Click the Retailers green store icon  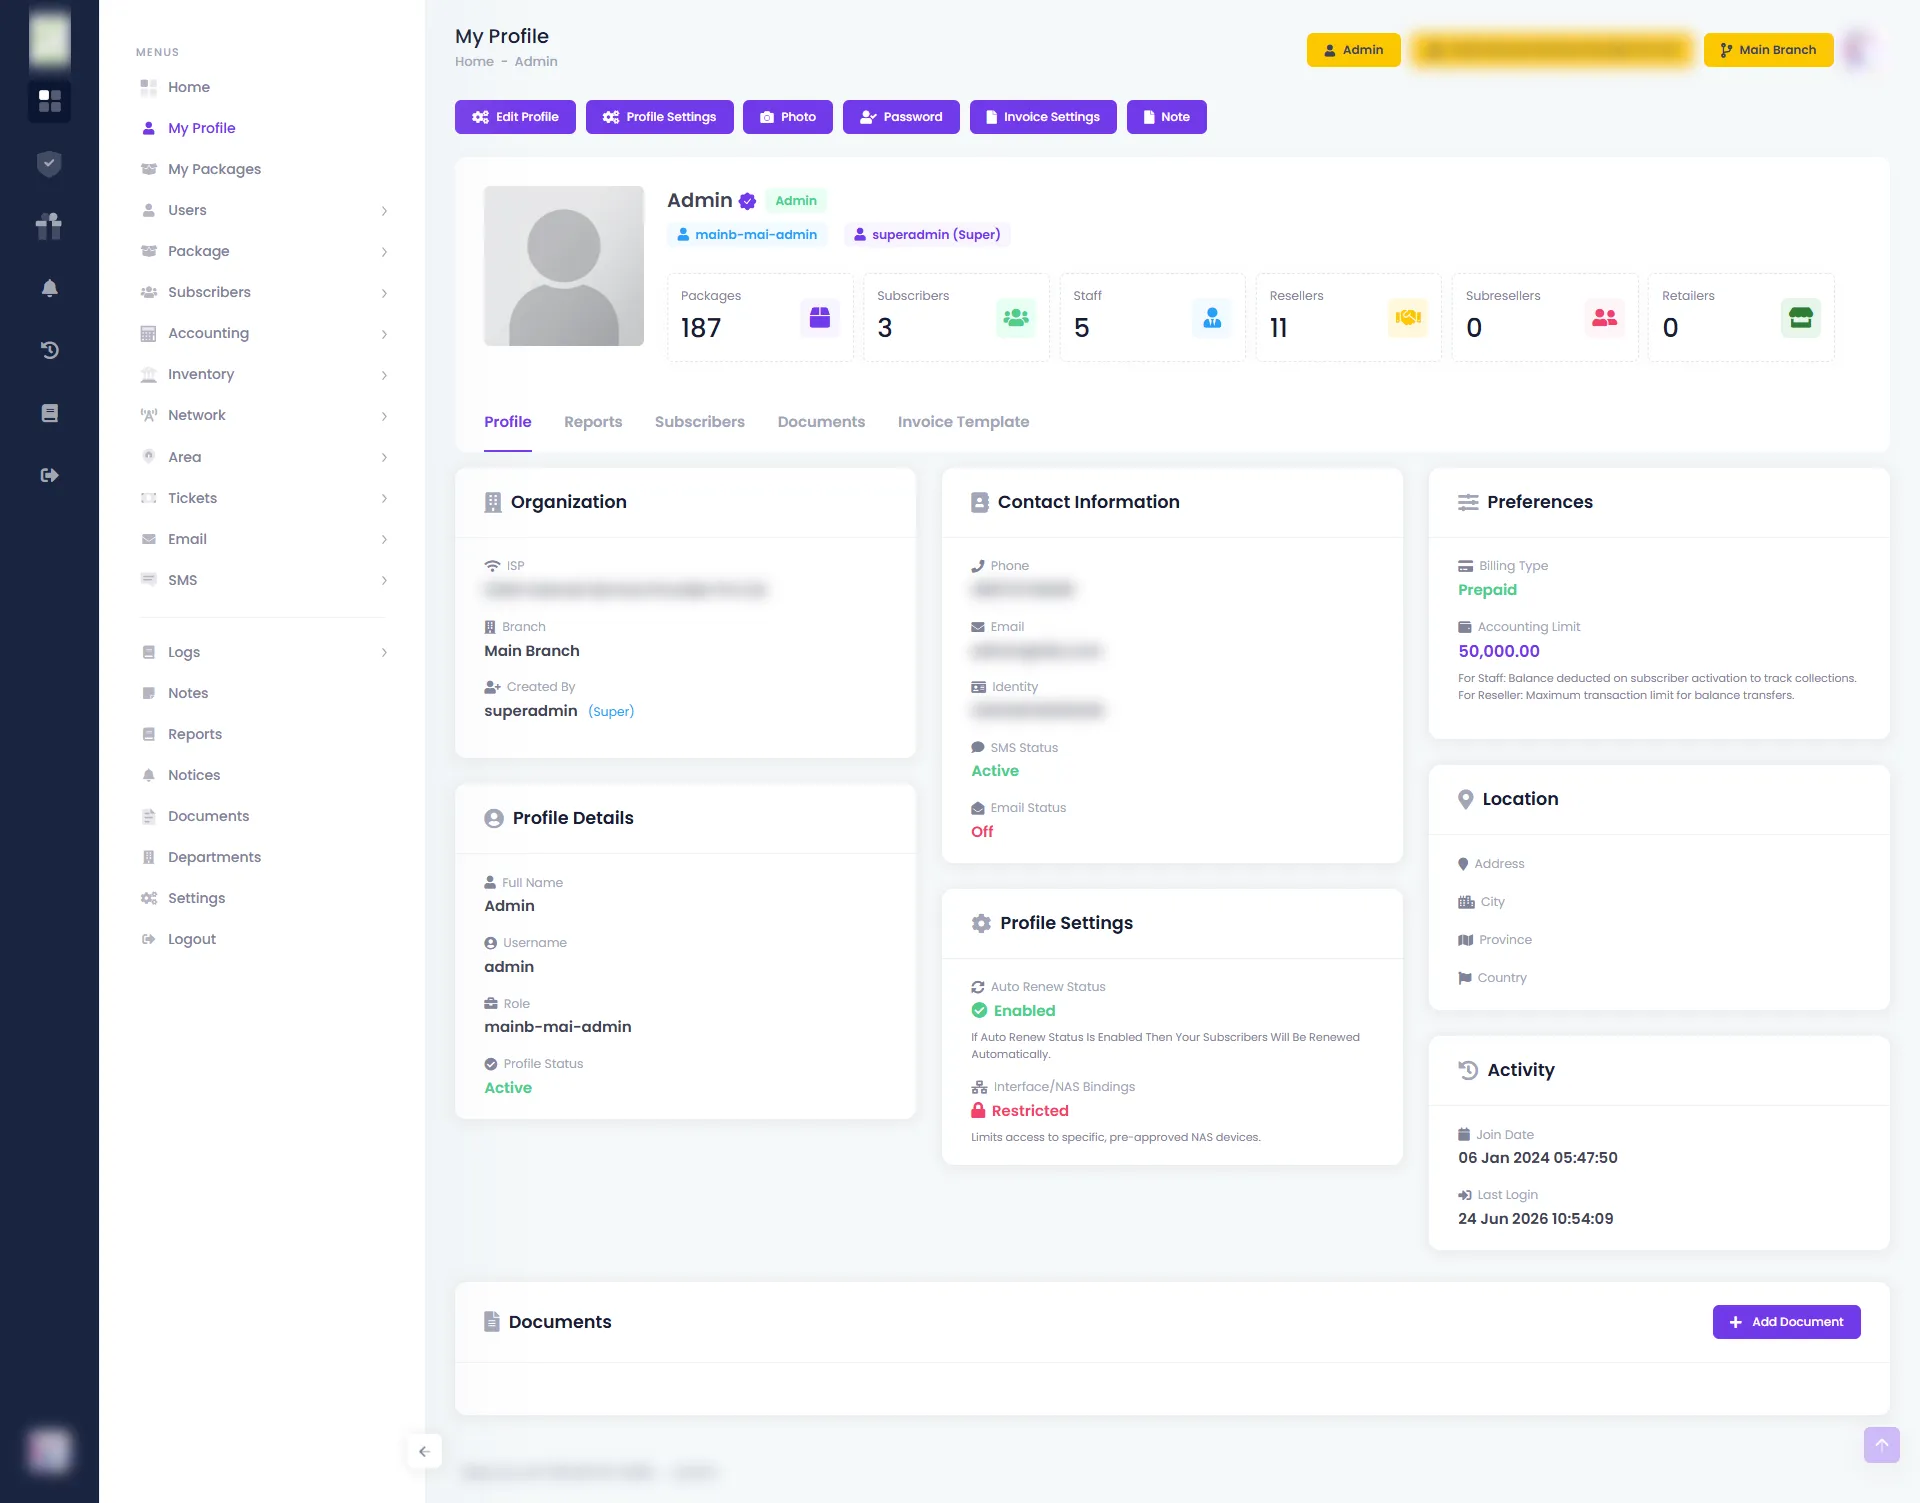(x=1801, y=318)
